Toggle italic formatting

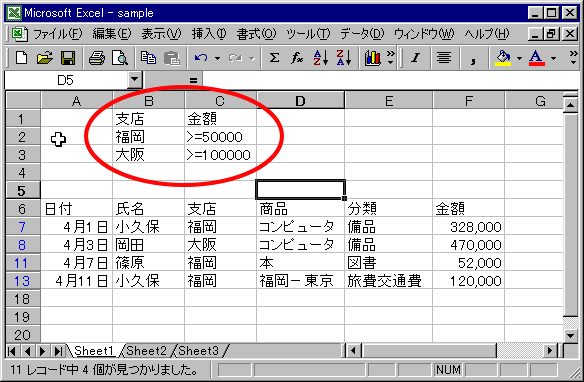pyautogui.click(x=416, y=58)
